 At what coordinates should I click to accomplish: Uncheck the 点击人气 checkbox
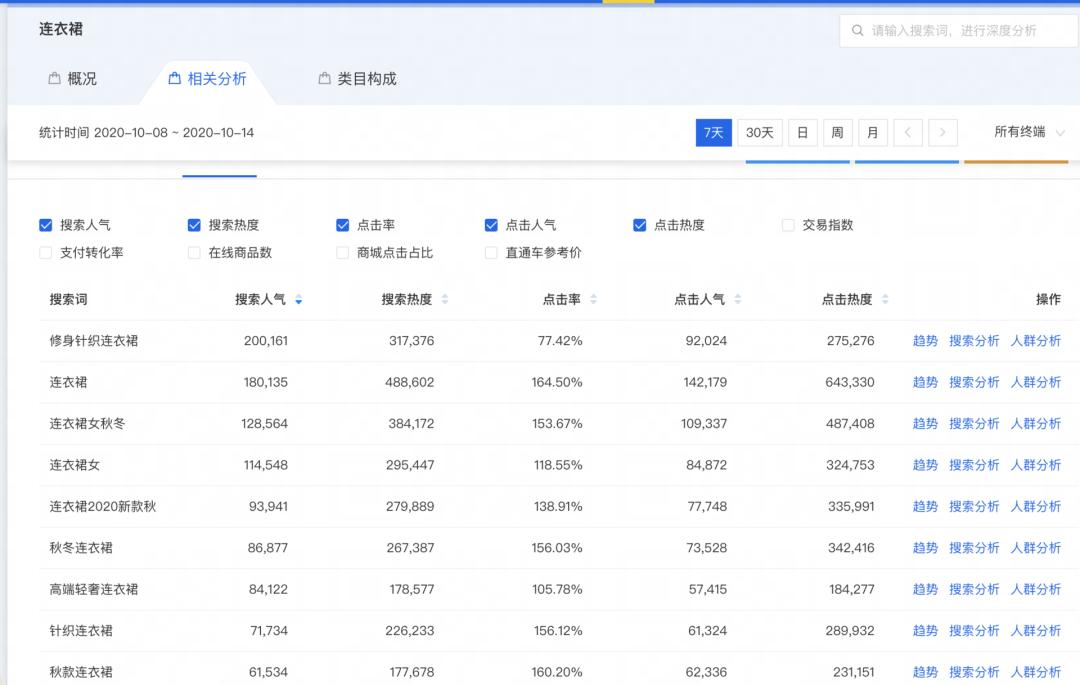490,224
